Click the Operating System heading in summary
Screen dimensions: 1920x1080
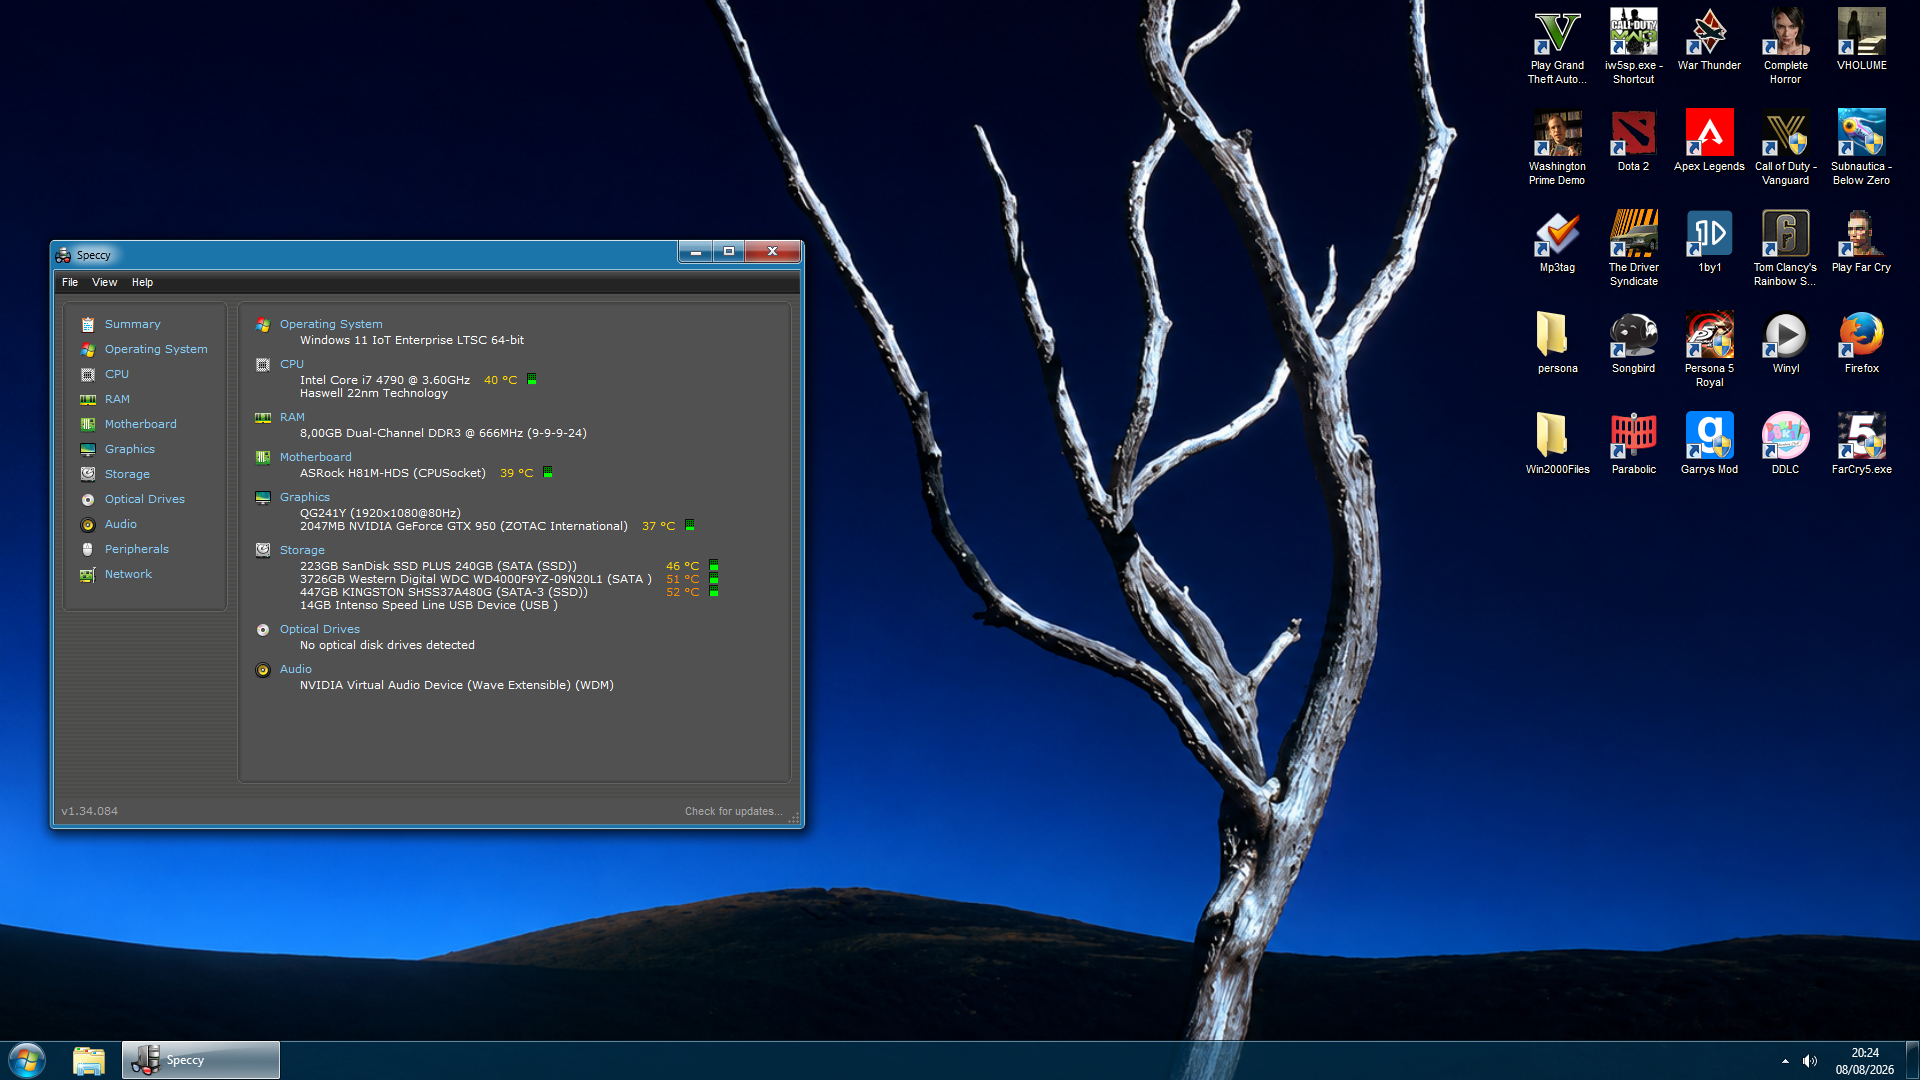(x=331, y=324)
